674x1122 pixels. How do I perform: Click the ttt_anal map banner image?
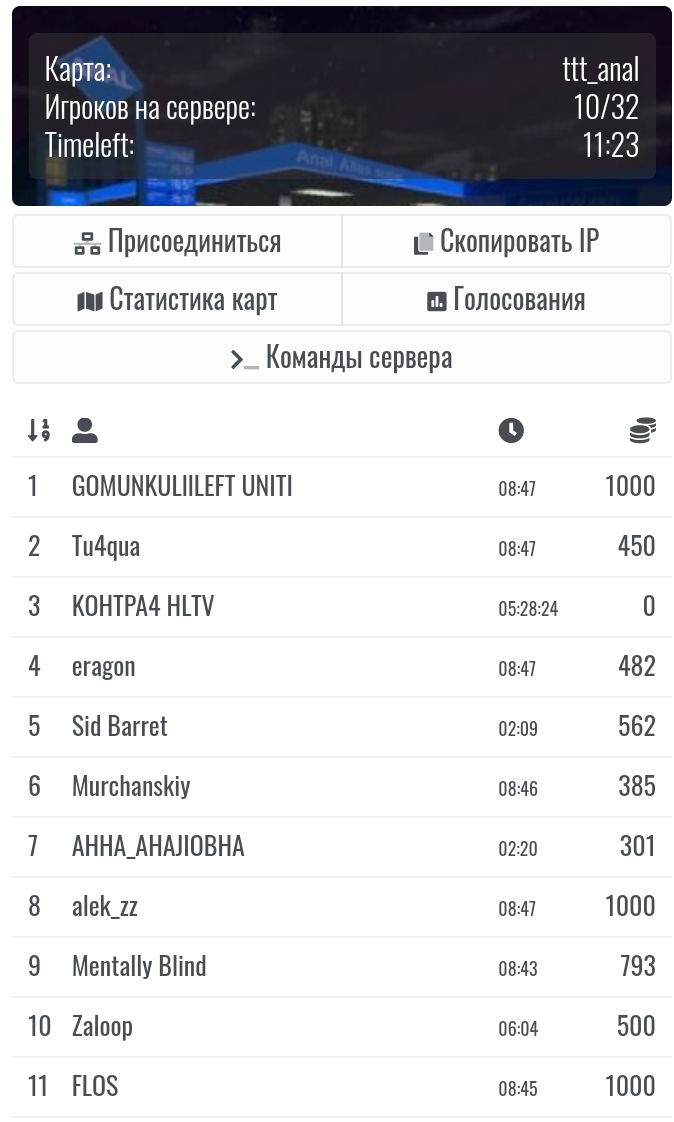click(x=342, y=106)
